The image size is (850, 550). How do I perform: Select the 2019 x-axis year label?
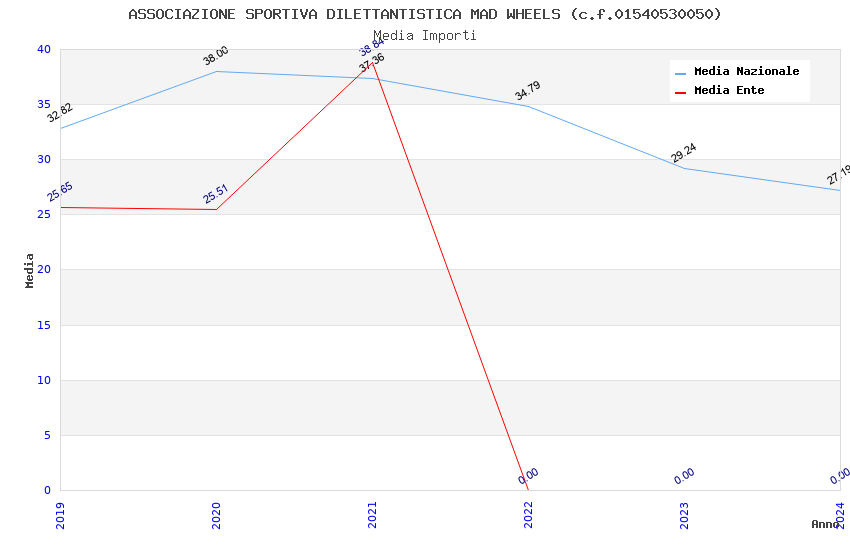click(60, 515)
